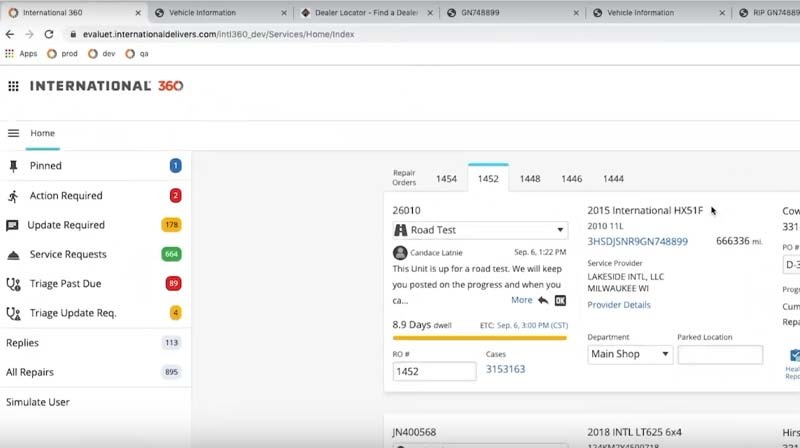The width and height of the screenshot is (800, 448).
Task: Click the Pinned pushpin icon
Action: pos(13,166)
